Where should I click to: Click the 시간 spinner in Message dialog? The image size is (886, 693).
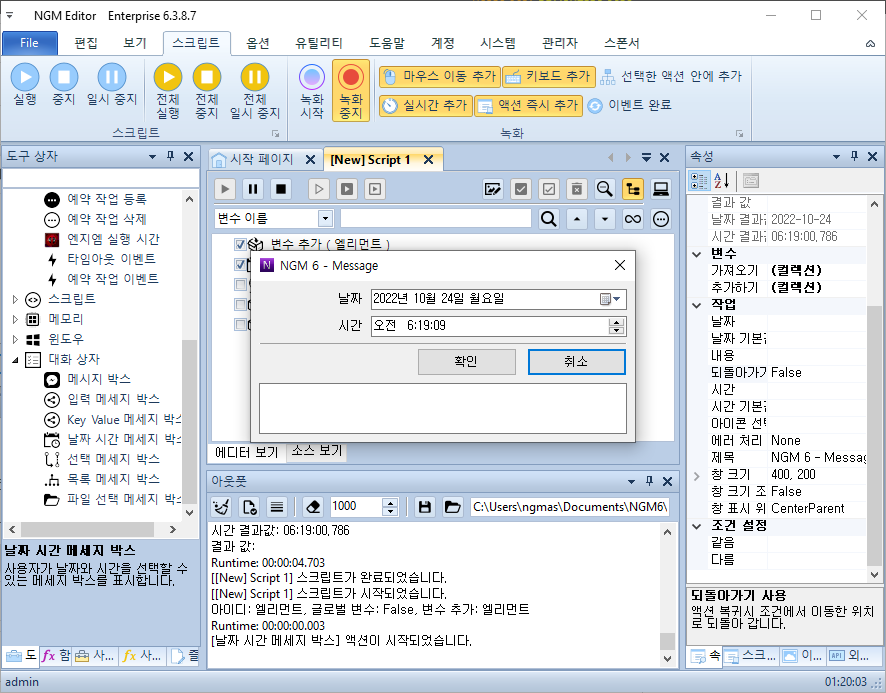click(x=616, y=326)
